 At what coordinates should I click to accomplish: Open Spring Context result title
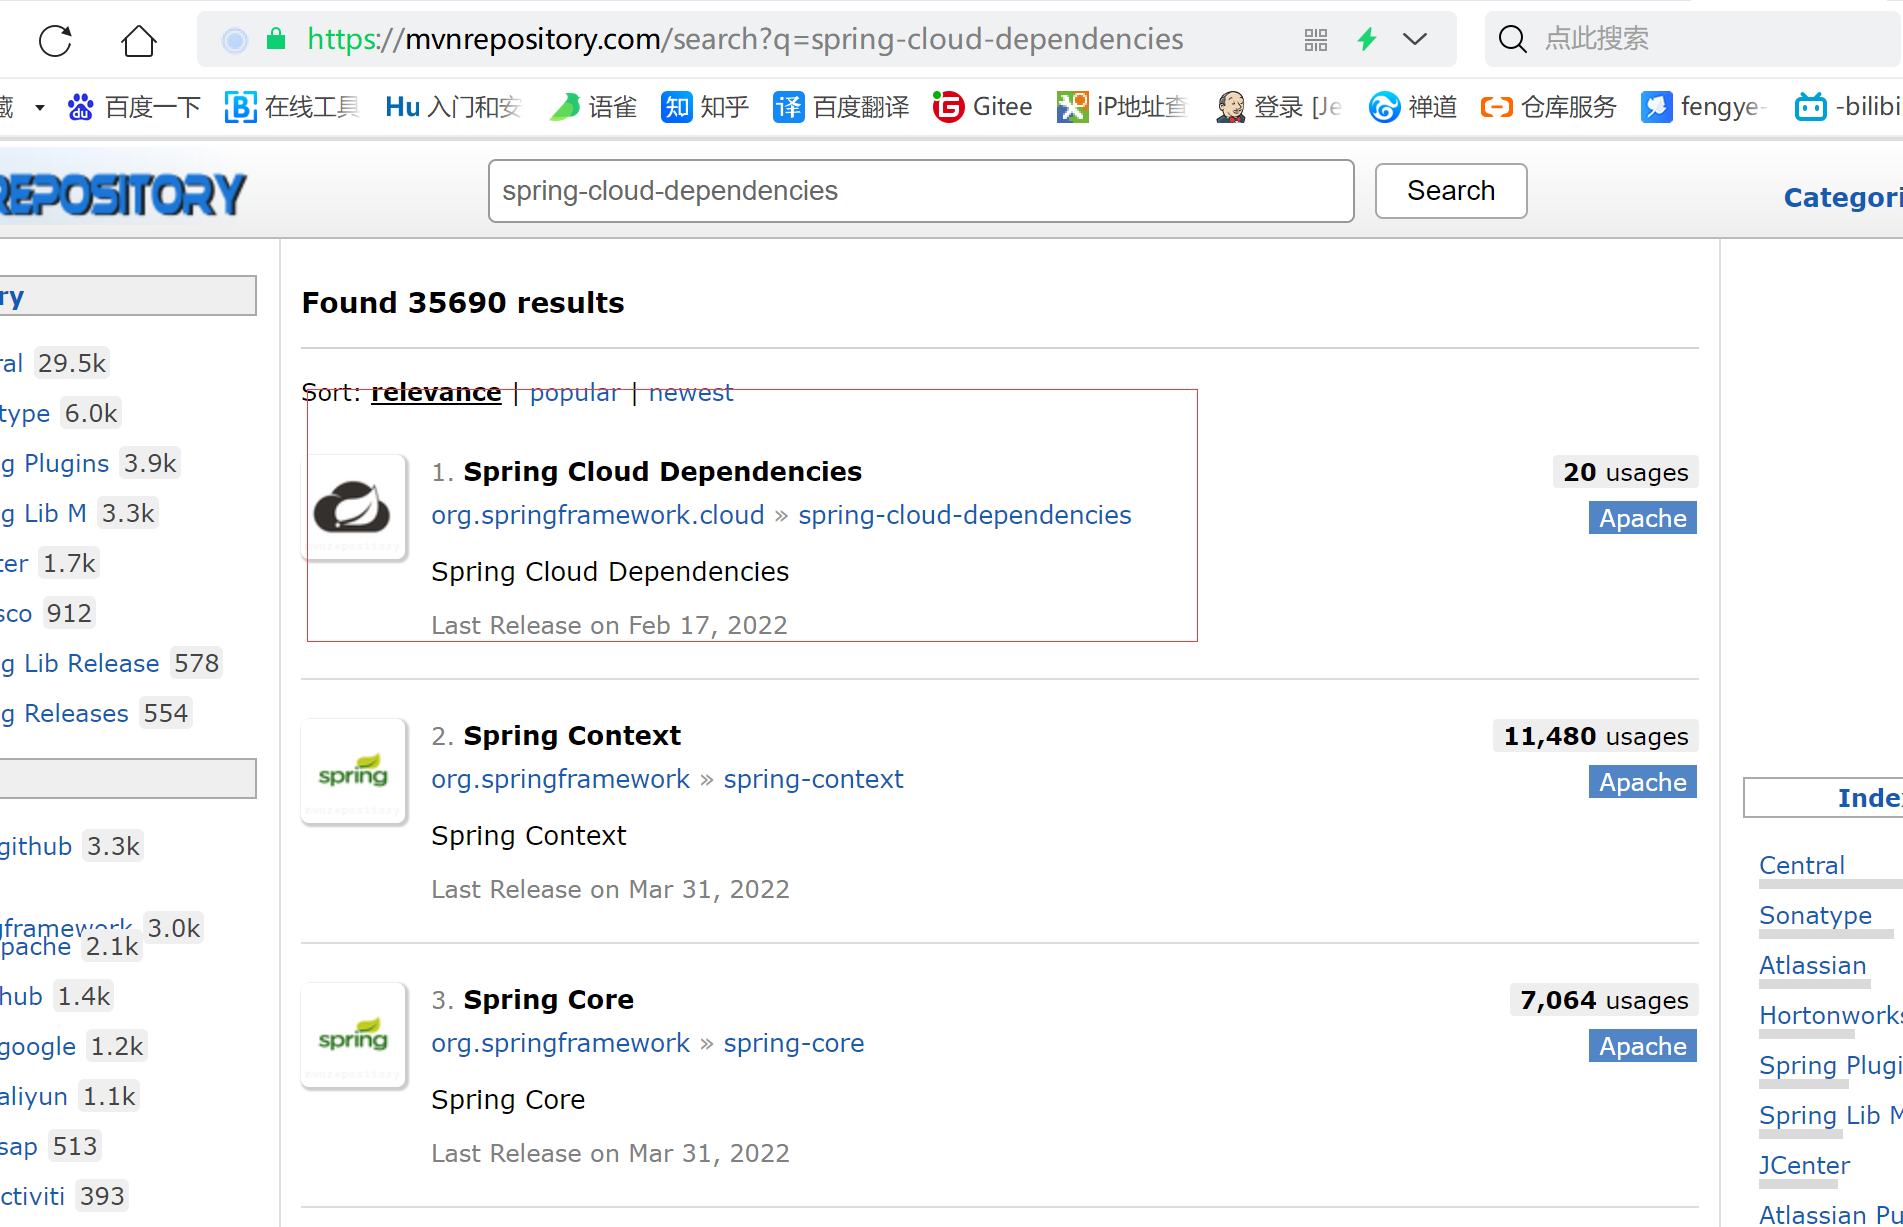572,736
